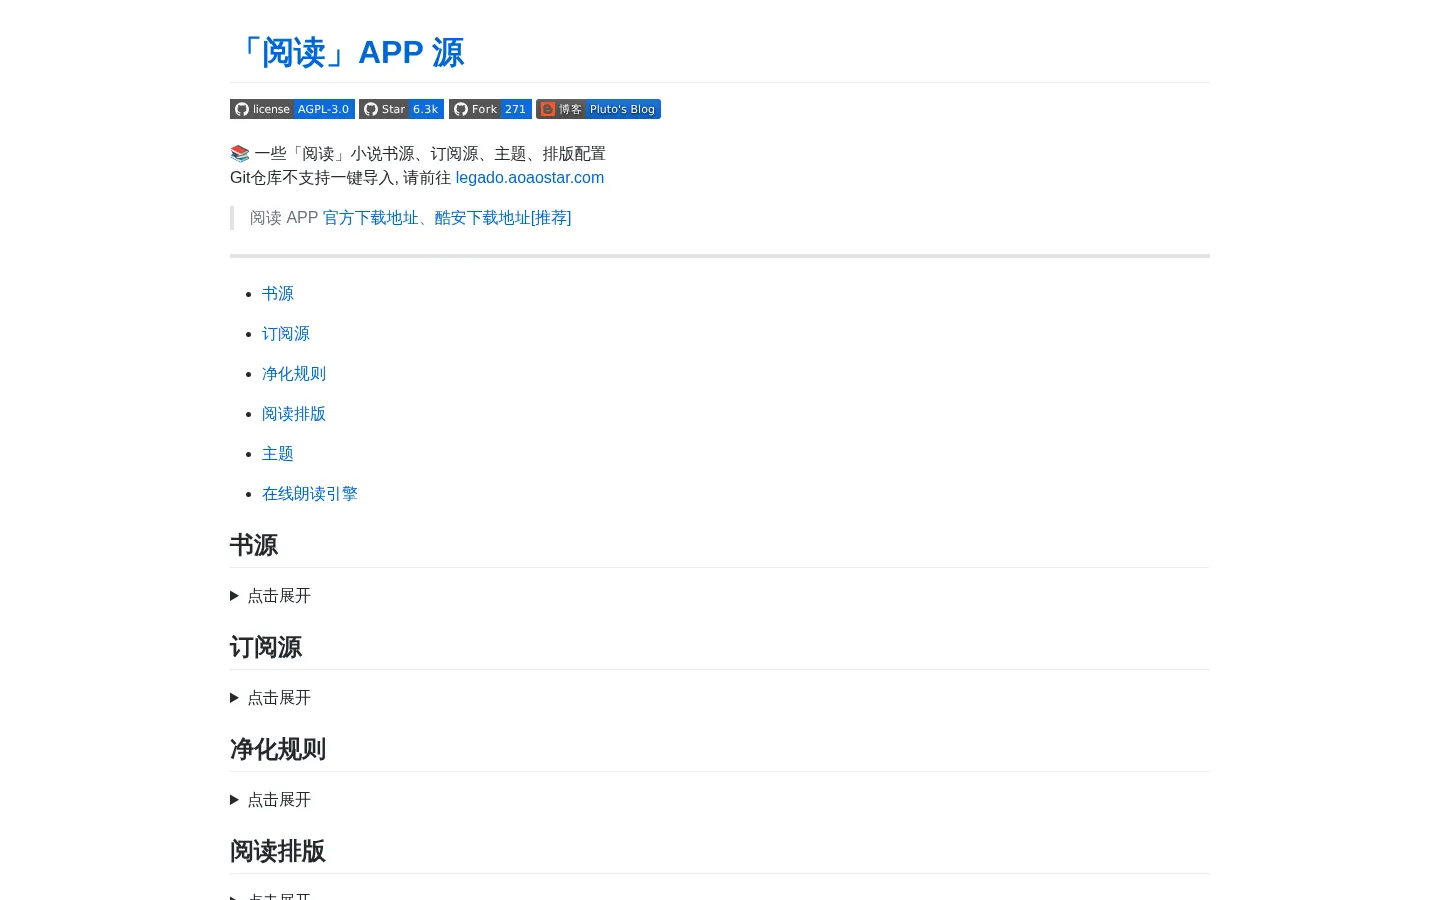
Task: Open the 博客 Pluto's Blog badge
Action: [x=598, y=109]
